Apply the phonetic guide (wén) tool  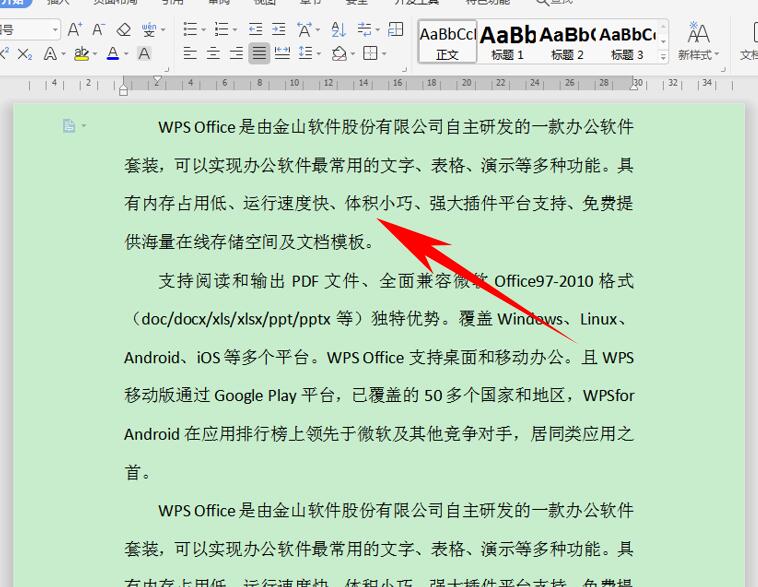149,30
